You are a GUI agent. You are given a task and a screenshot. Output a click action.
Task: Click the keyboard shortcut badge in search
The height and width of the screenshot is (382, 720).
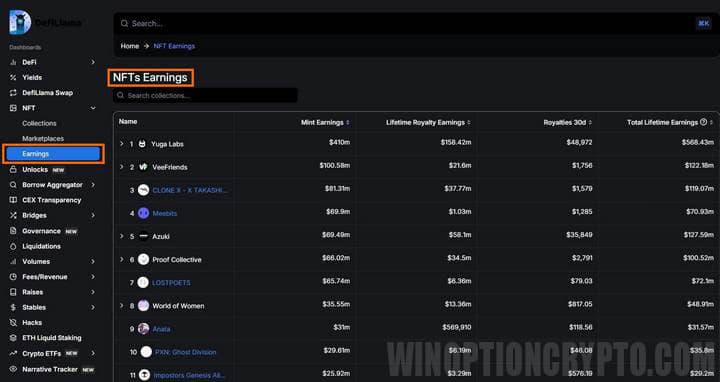click(703, 23)
